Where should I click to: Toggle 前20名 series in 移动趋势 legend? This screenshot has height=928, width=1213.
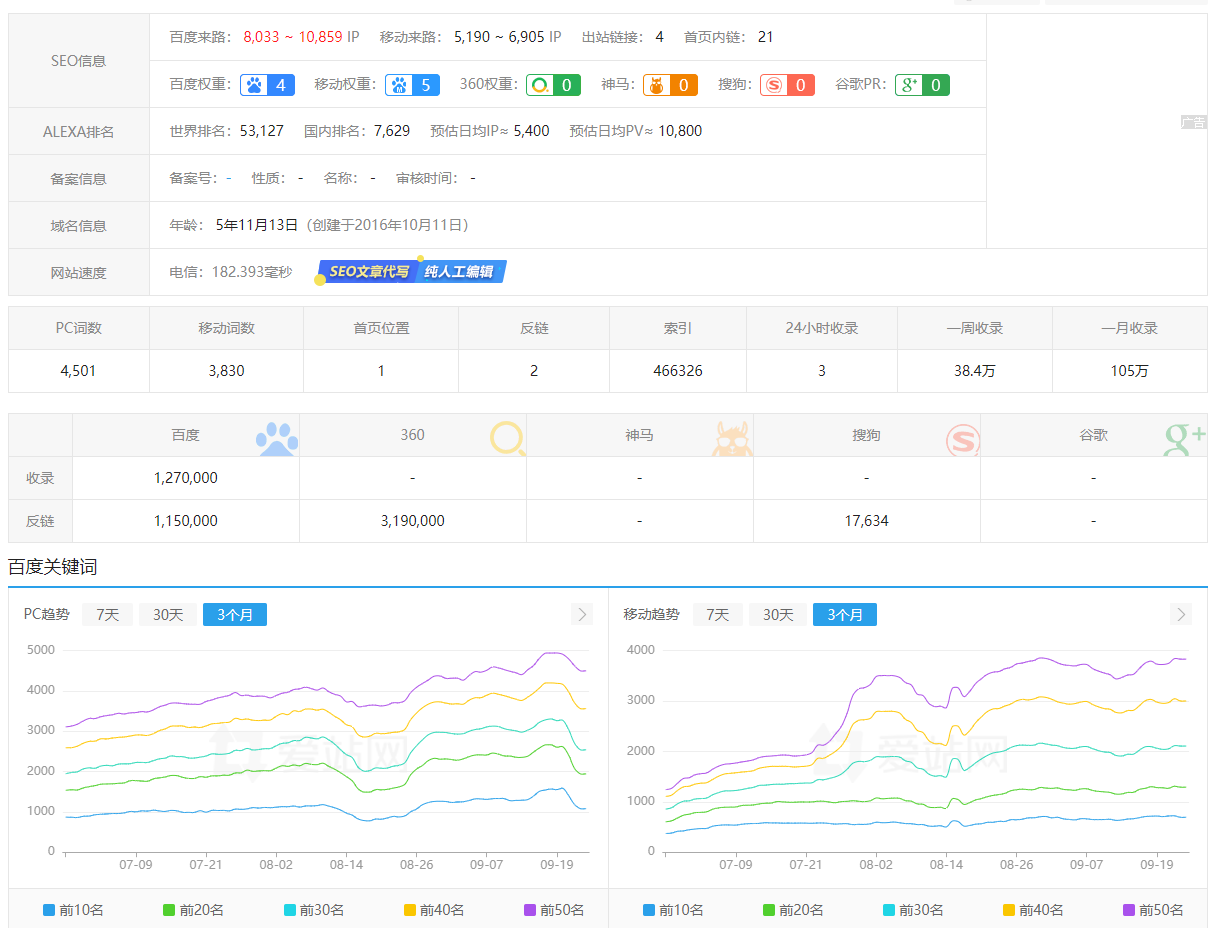793,910
